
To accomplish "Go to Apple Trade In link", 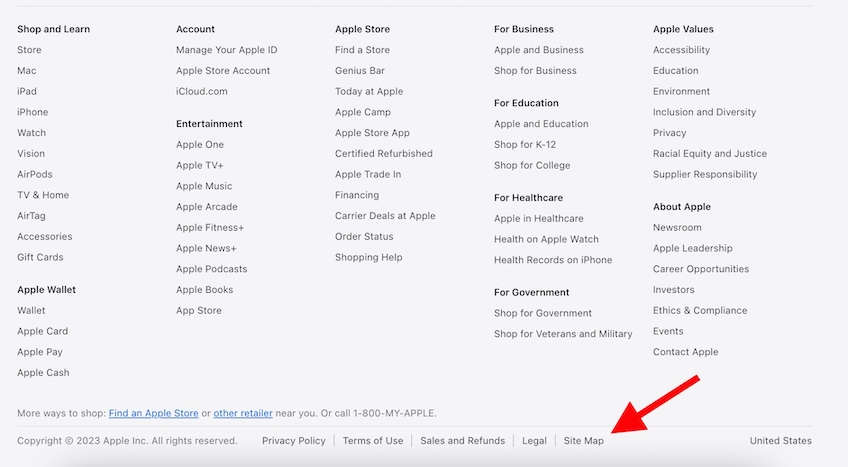I will [x=368, y=174].
